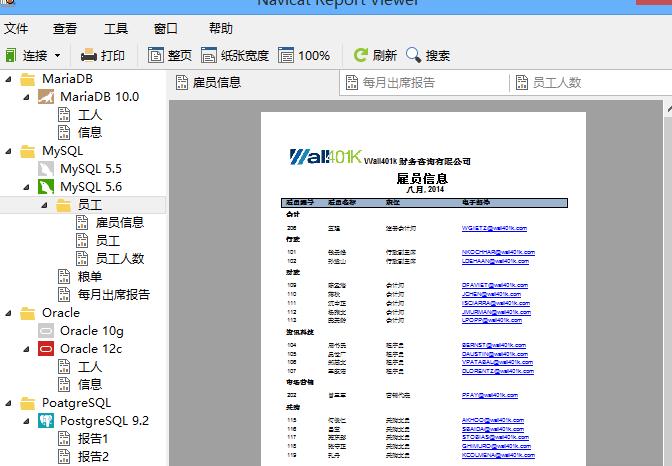Viewport: 672px width, 466px height.
Task: Open the WGIETZ@wall401k.com email link
Action: click(494, 228)
